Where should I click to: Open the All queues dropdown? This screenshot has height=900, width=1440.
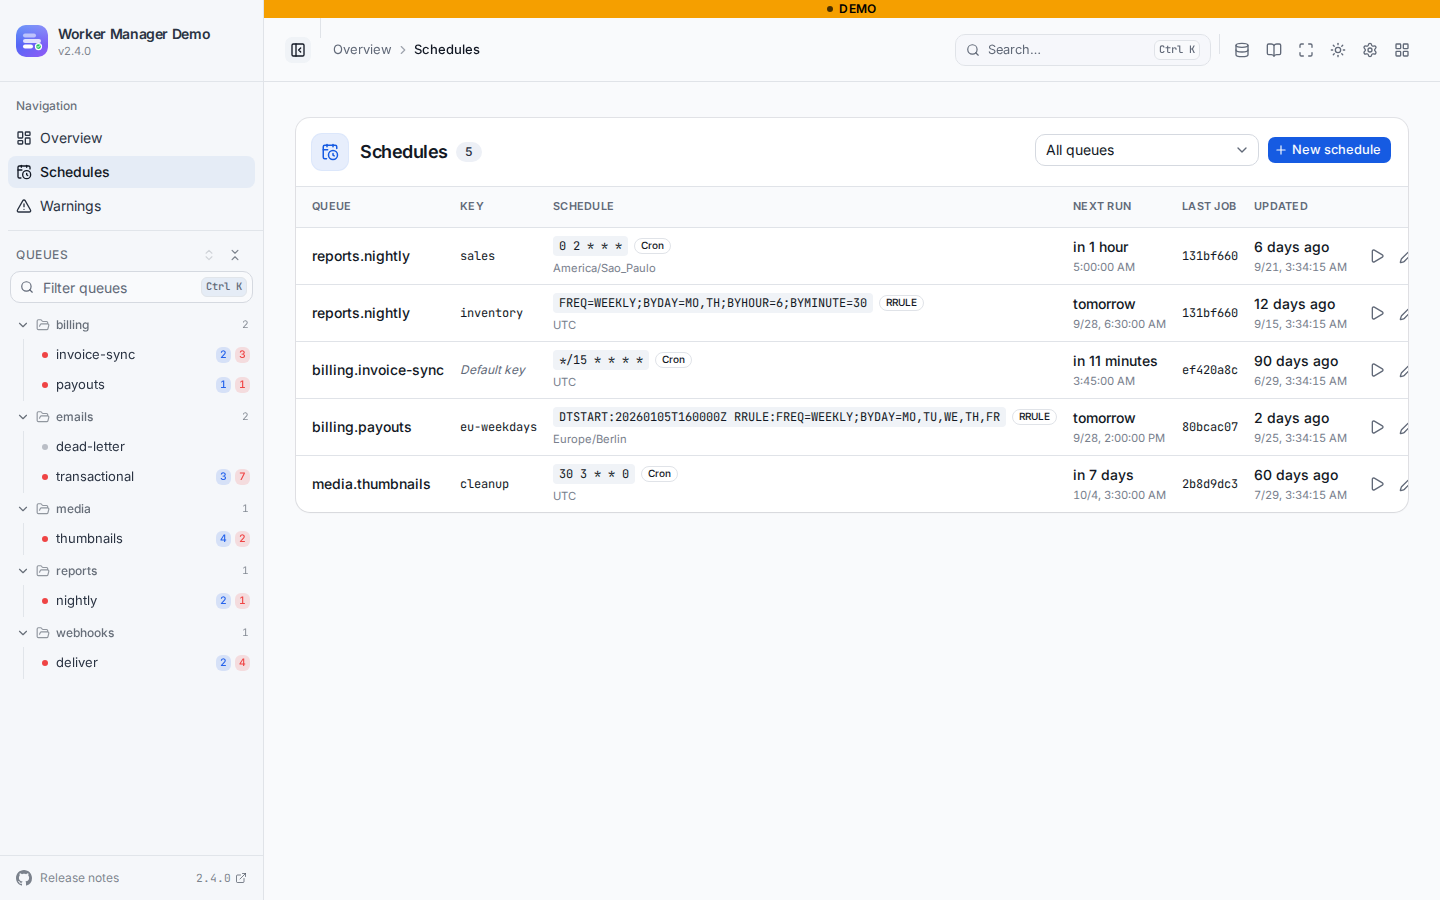click(1146, 150)
